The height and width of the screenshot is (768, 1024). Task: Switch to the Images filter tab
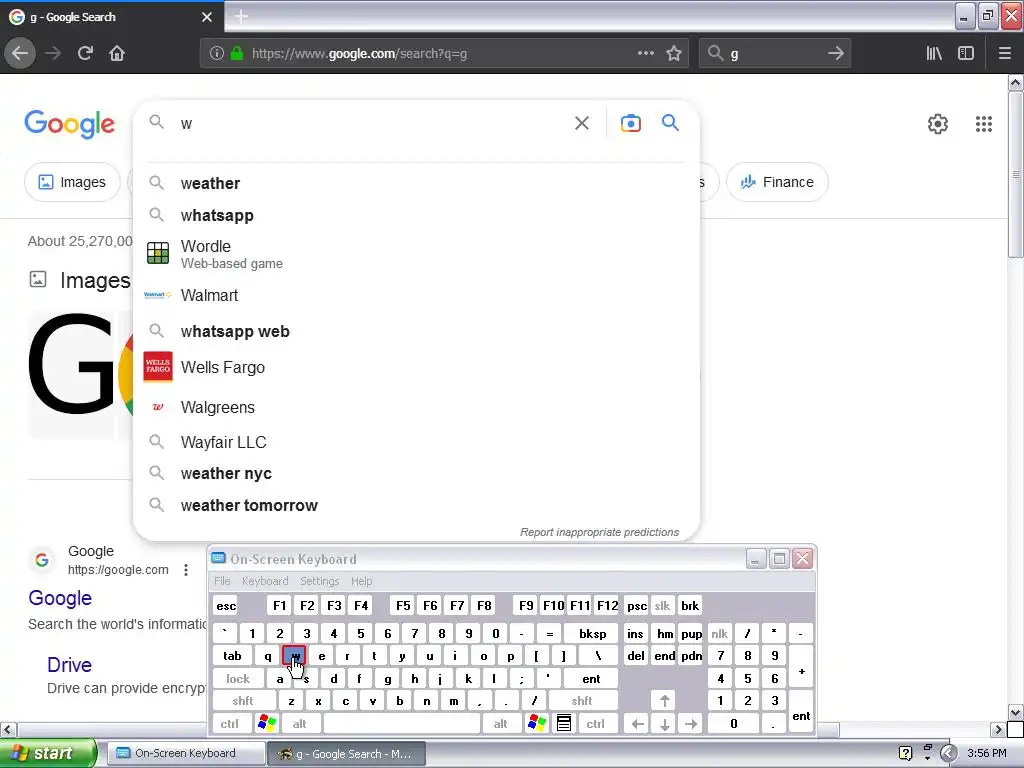[72, 182]
